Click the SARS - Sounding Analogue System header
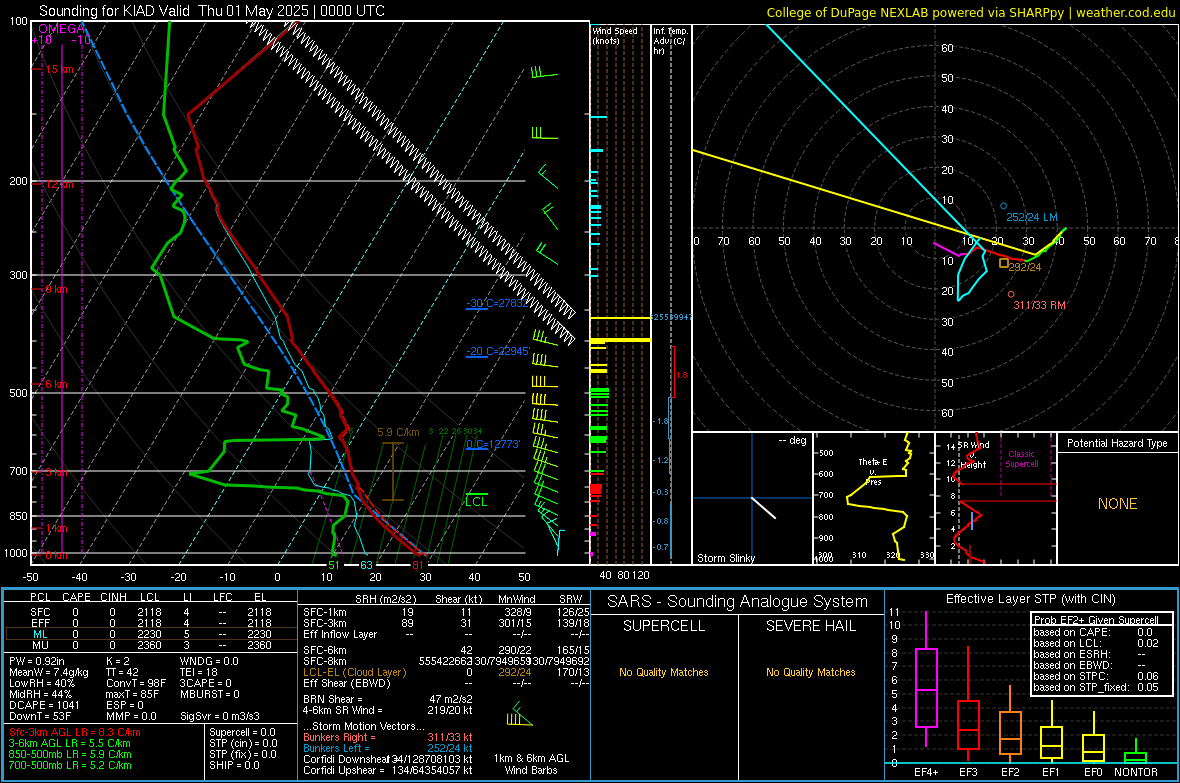The height and width of the screenshot is (783, 1180). point(738,601)
